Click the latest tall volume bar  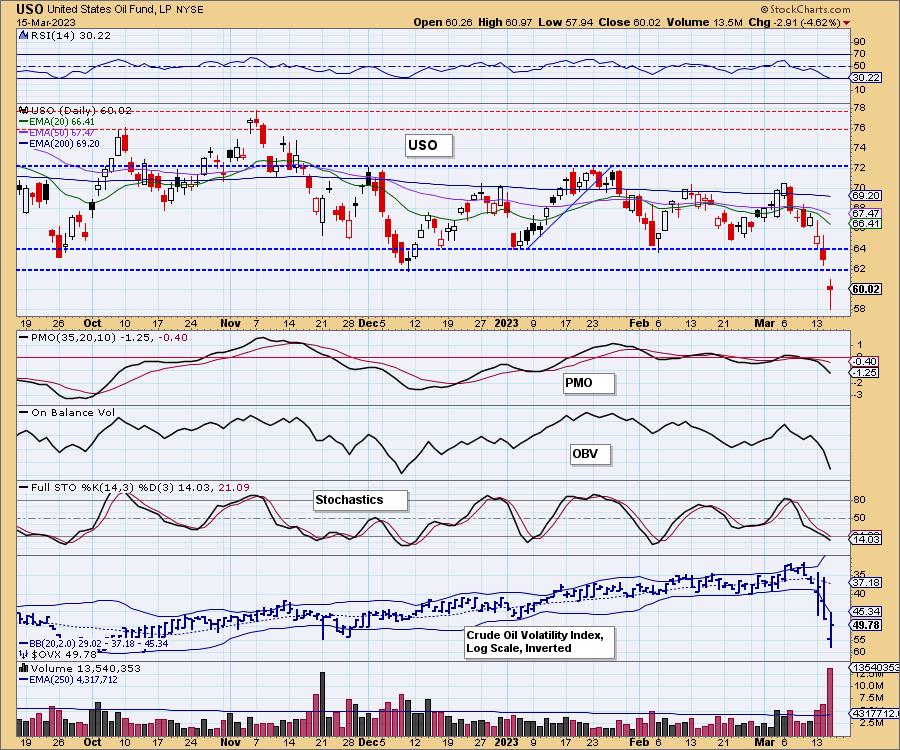pyautogui.click(x=829, y=702)
